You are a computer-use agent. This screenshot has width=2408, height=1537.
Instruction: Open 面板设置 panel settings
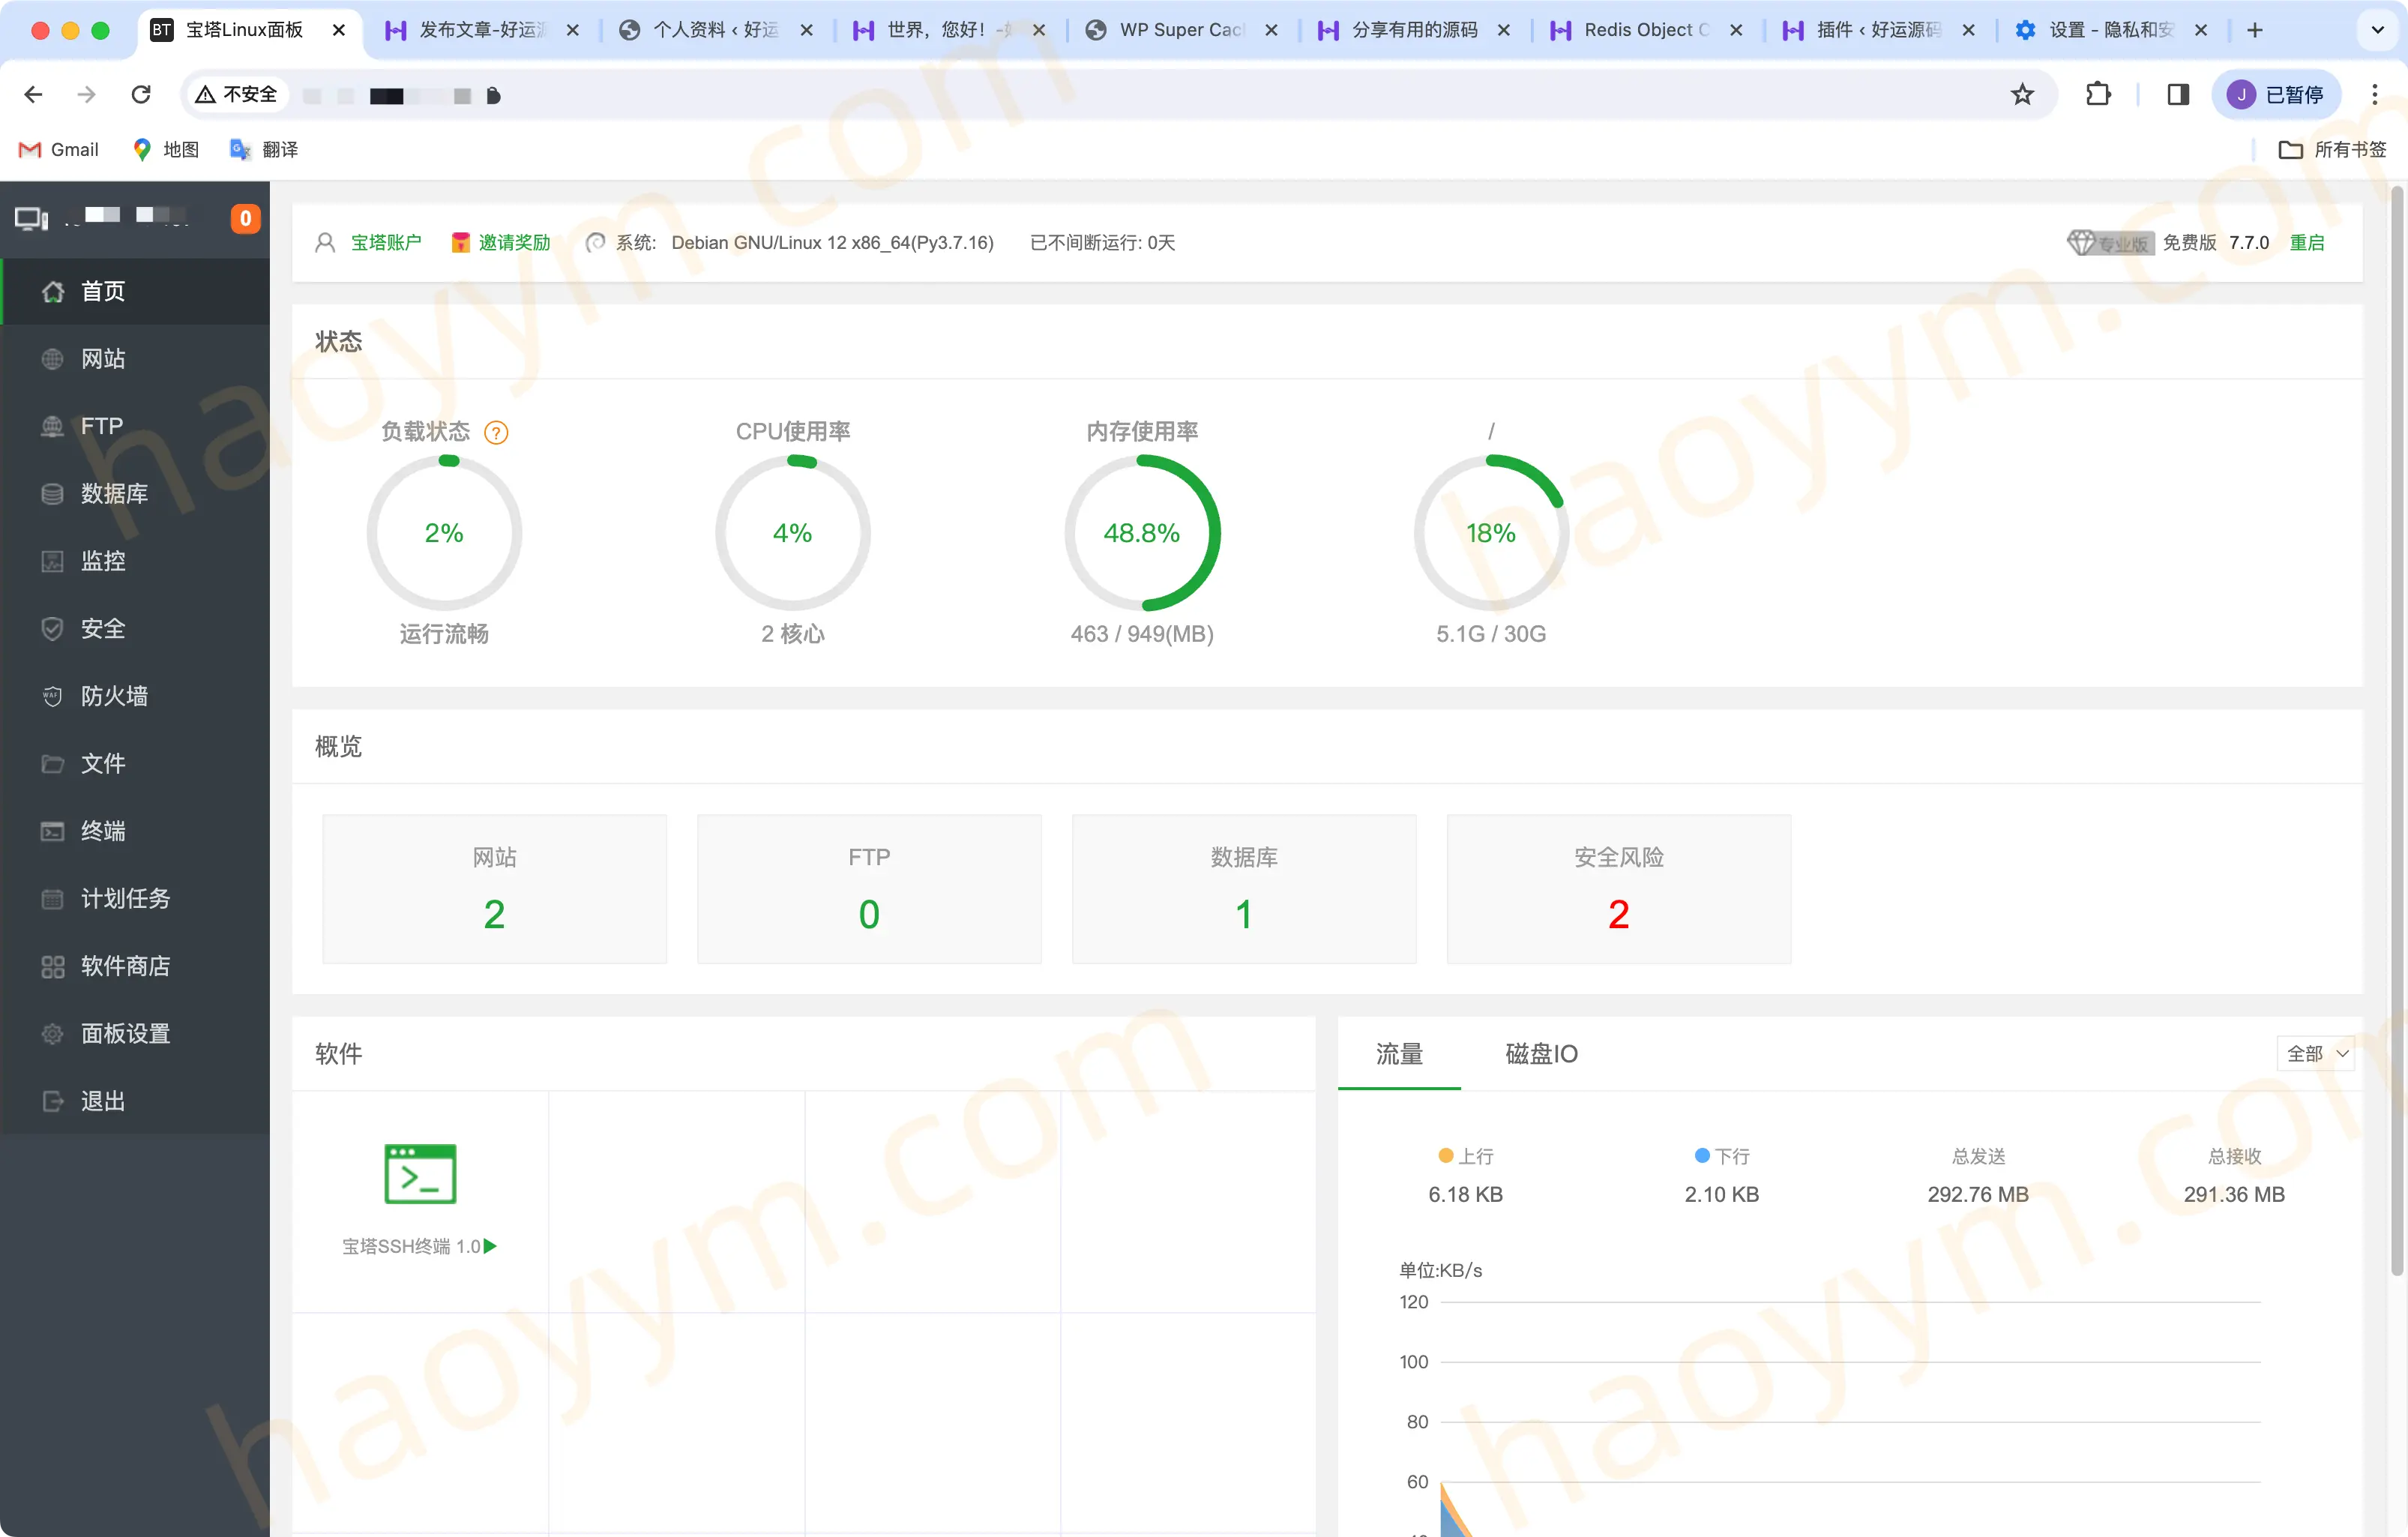pyautogui.click(x=126, y=1033)
